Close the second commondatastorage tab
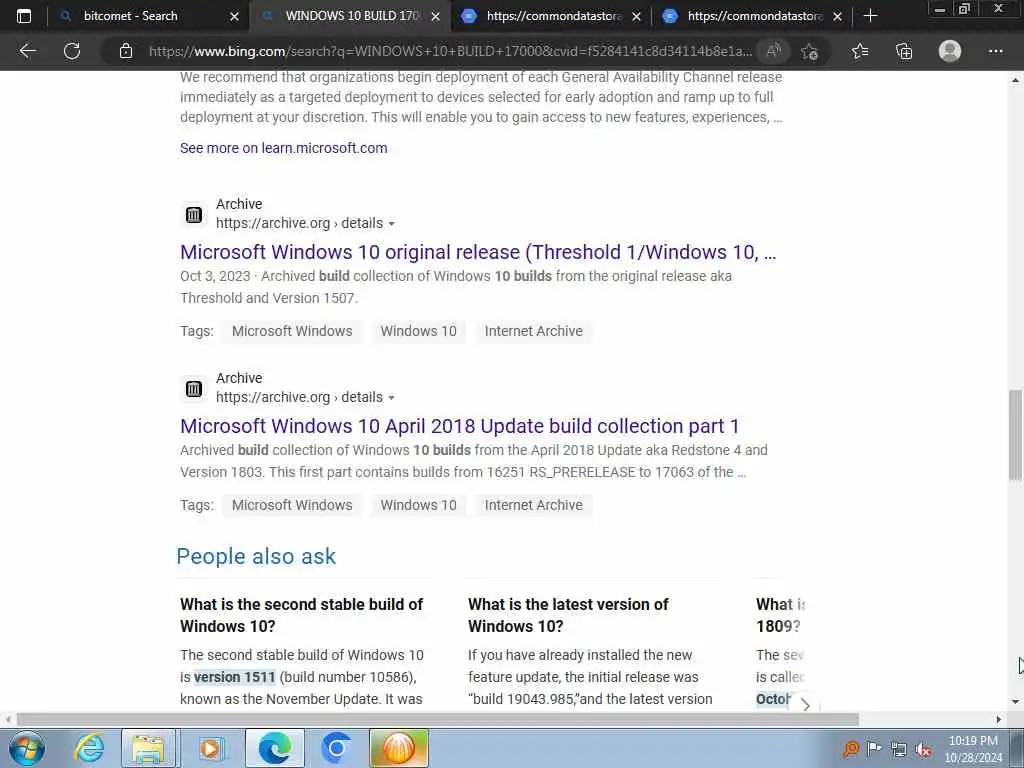 pos(837,16)
